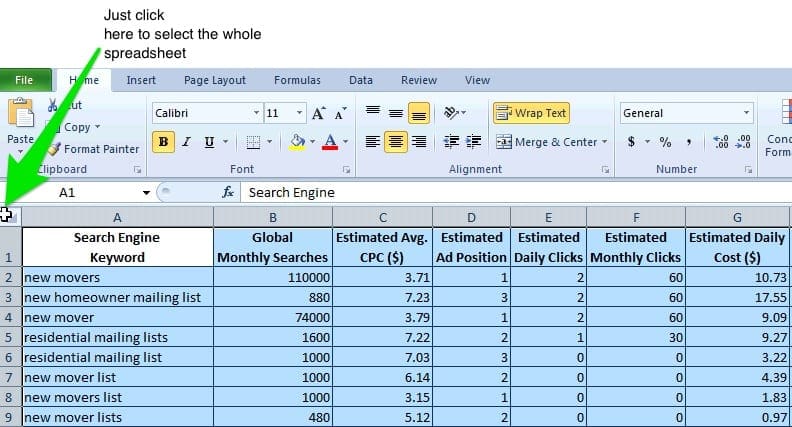Click Decrease Decimal icon
Viewport: 792px width, 427px height.
tap(743, 142)
